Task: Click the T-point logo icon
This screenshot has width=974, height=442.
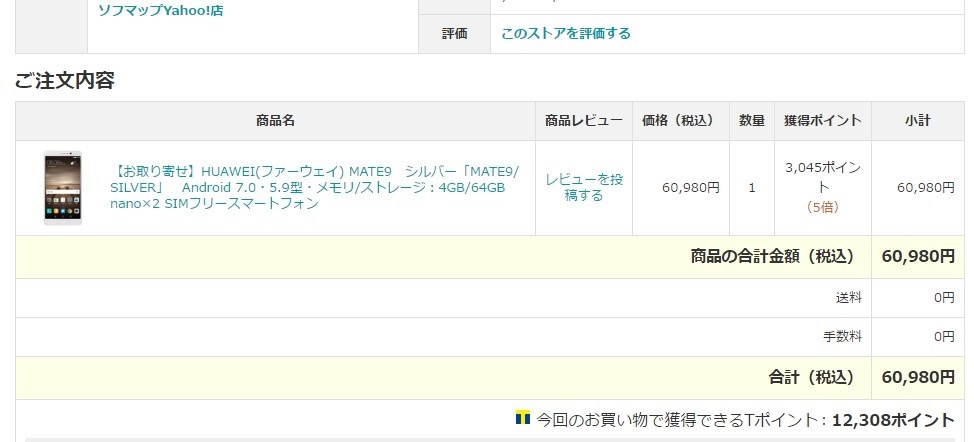Action: (523, 417)
